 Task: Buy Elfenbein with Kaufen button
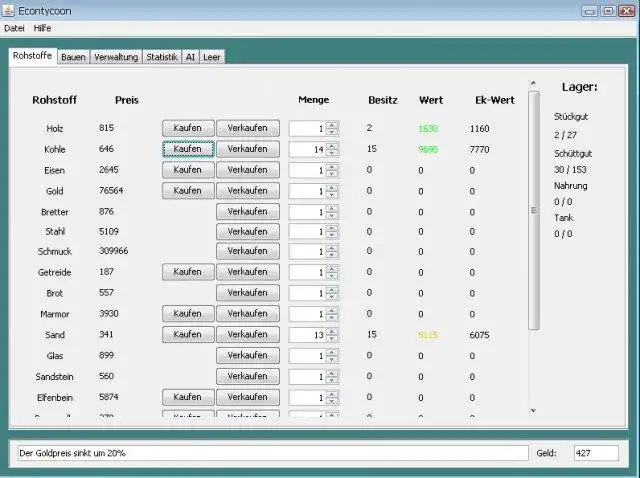188,397
